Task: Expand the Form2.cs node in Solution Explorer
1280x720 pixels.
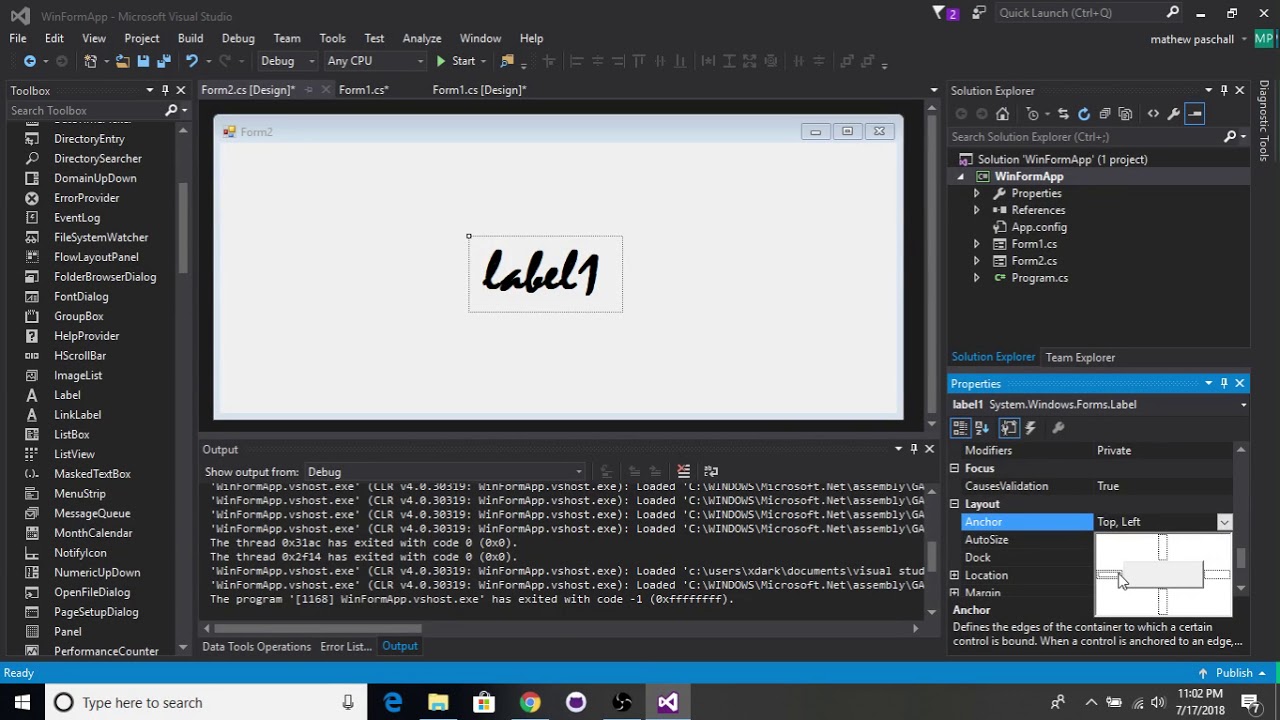Action: (x=976, y=261)
